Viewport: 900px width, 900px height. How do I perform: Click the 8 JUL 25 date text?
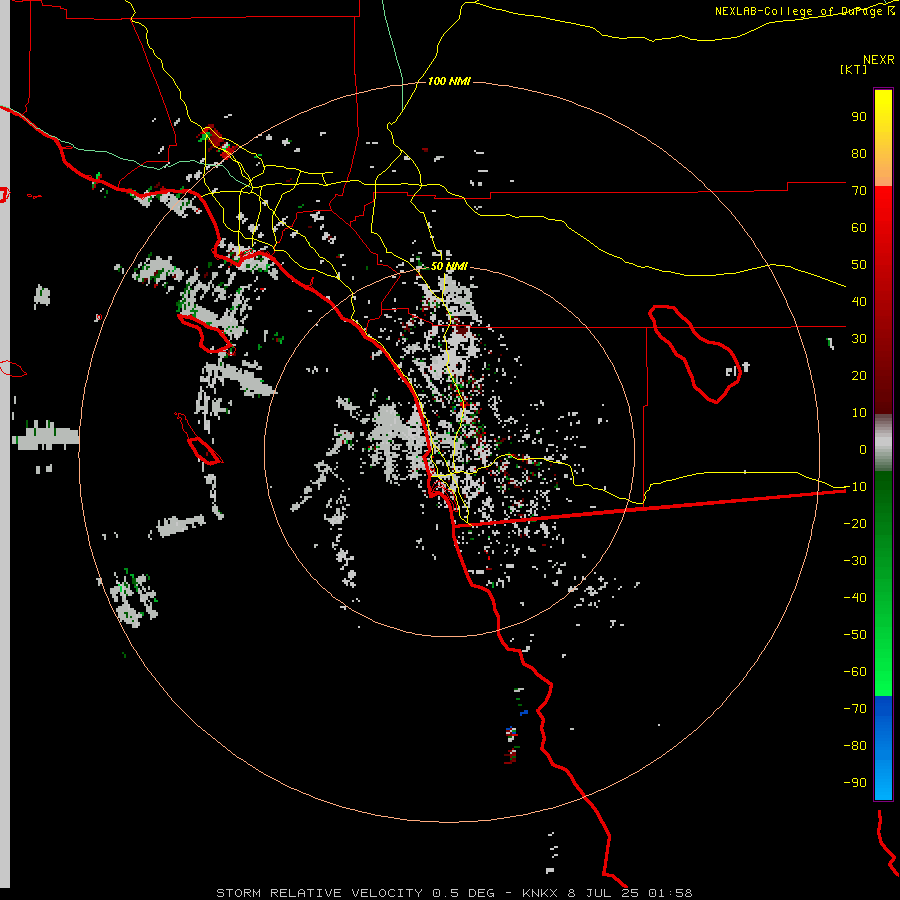[603, 893]
